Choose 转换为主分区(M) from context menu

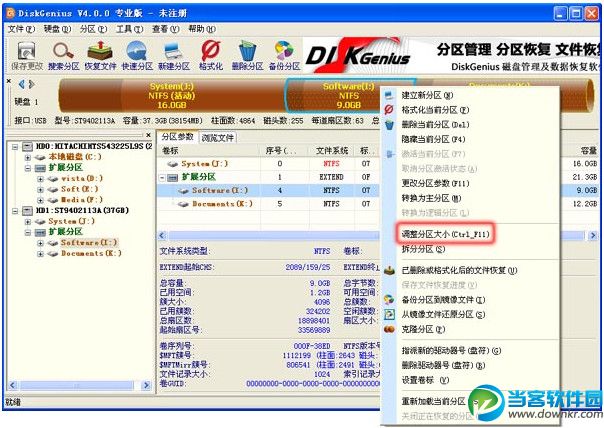(x=431, y=198)
